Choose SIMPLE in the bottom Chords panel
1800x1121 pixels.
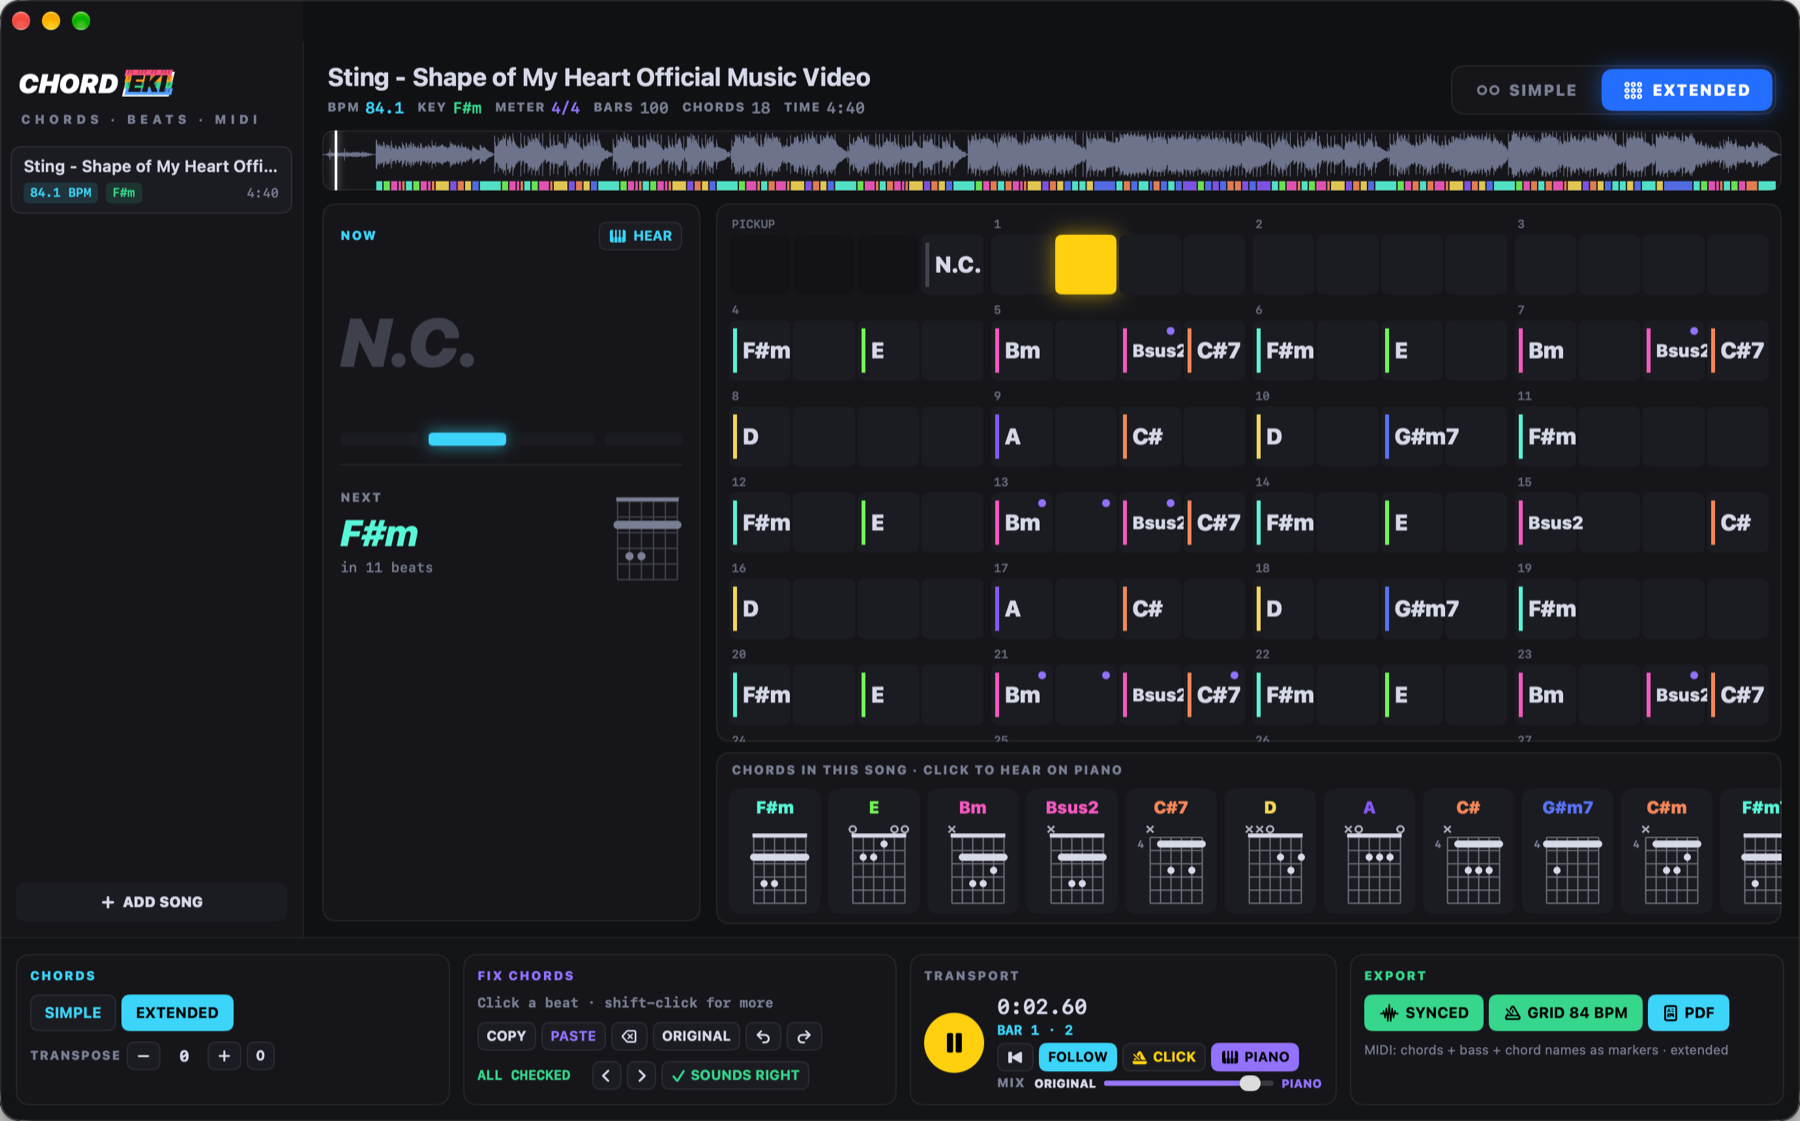click(73, 1013)
